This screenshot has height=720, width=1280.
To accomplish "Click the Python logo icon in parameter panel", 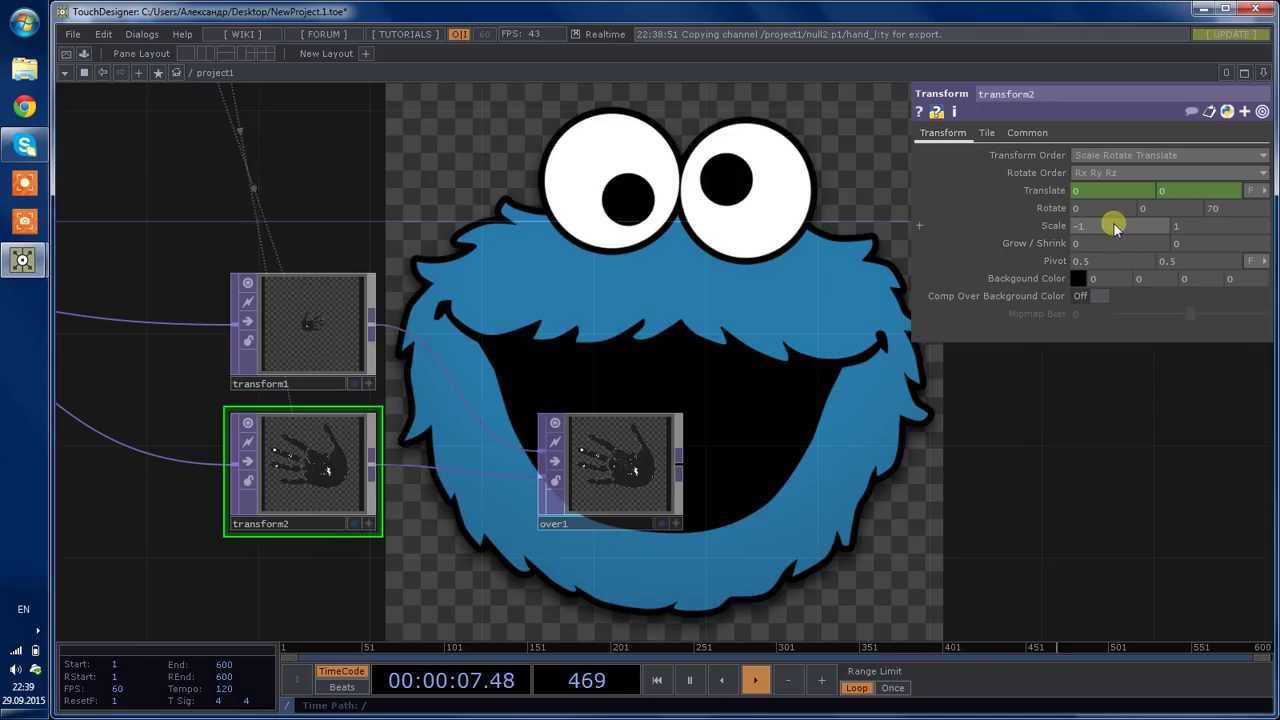I will coord(1227,112).
